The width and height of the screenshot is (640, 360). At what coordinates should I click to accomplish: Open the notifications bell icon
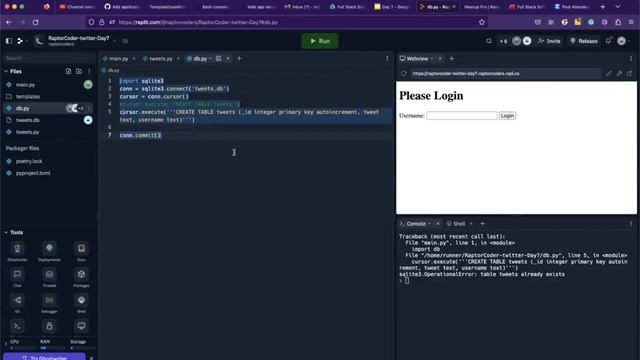tap(608, 40)
